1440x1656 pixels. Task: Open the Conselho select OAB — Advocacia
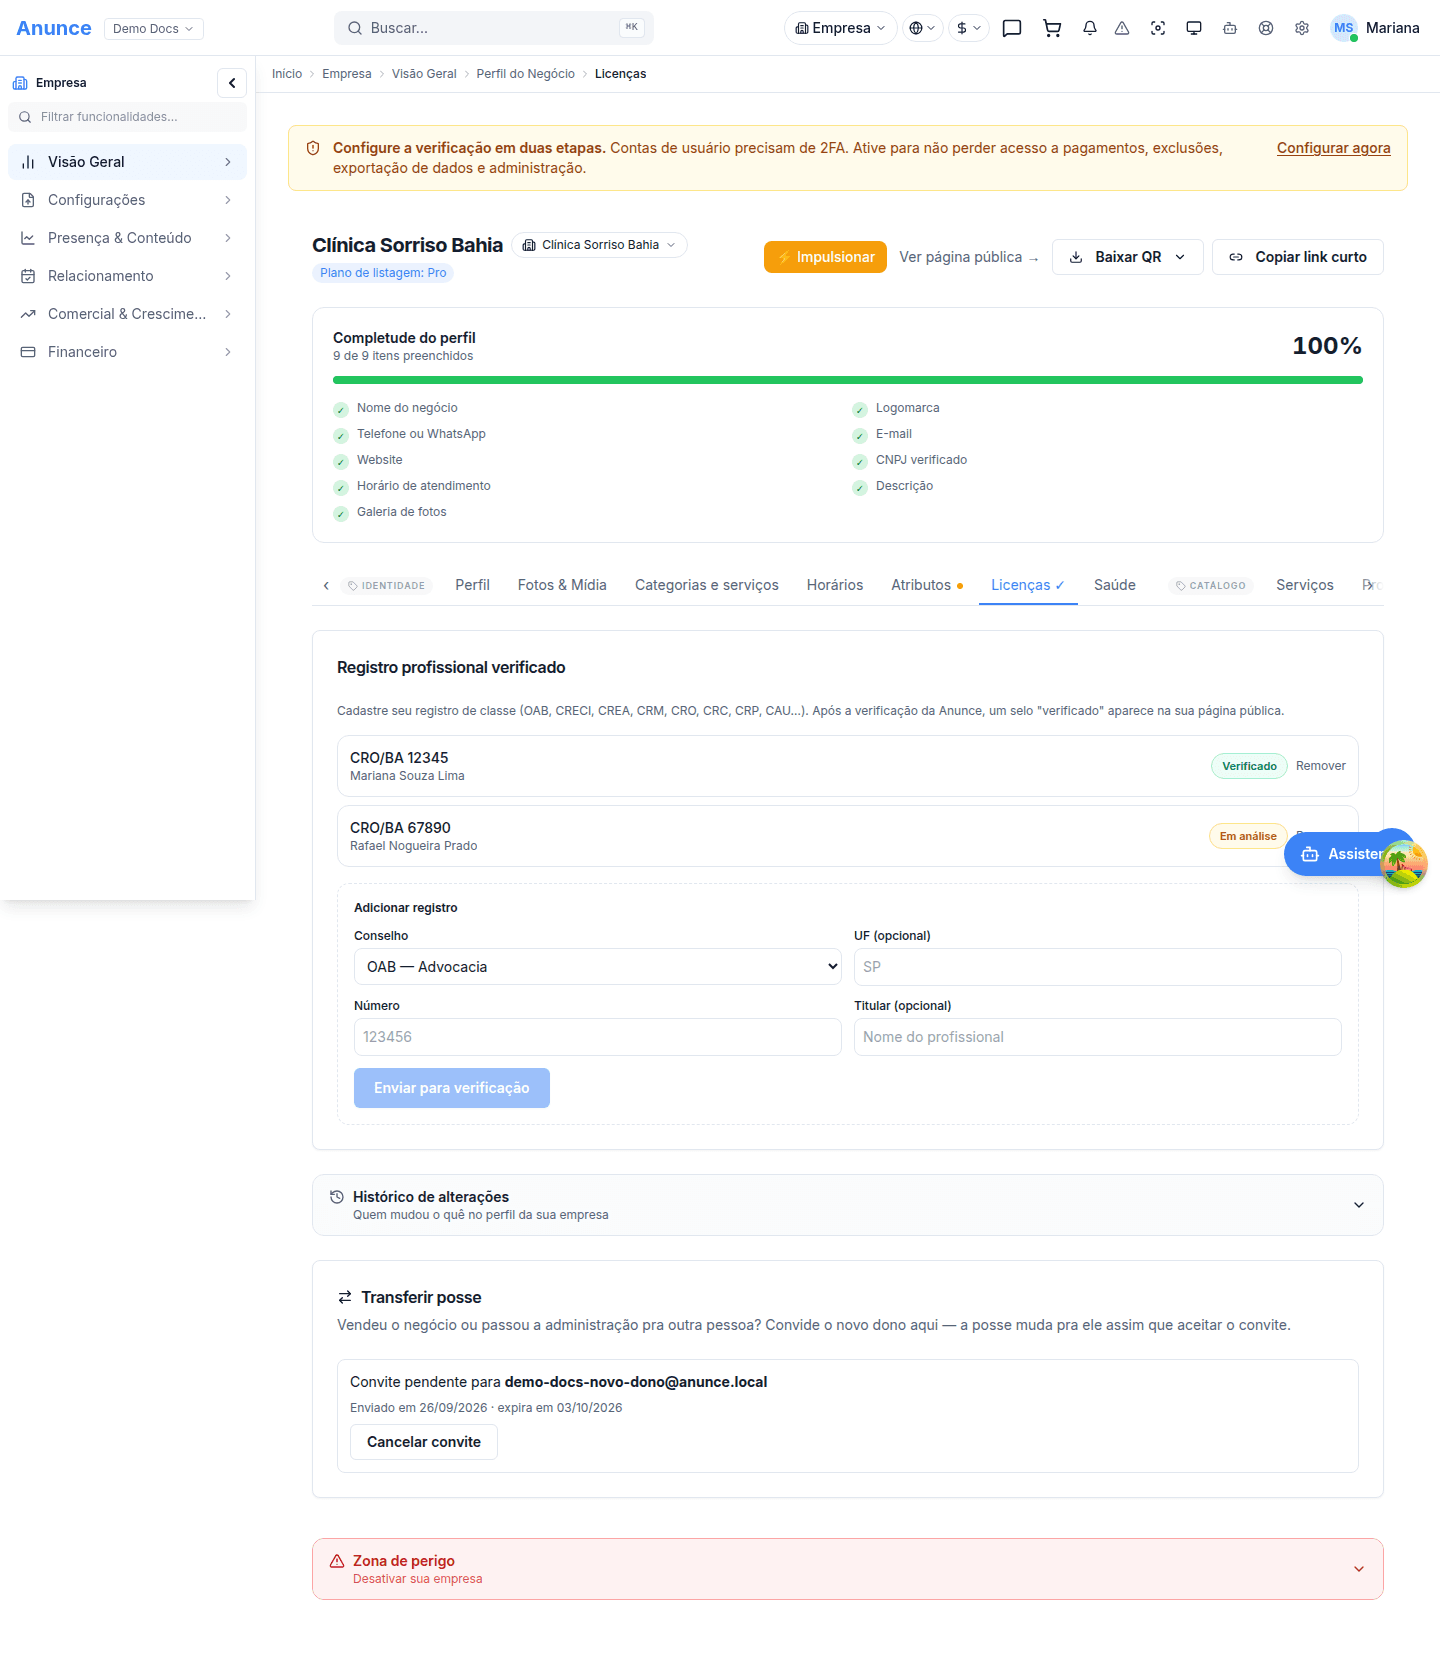point(598,967)
